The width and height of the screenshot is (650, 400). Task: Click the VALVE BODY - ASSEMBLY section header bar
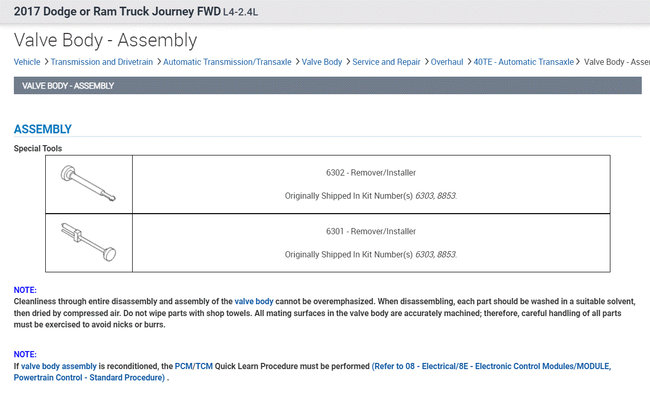pyautogui.click(x=326, y=85)
